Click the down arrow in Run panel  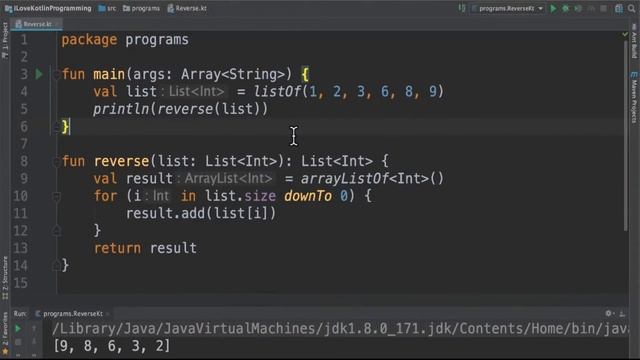(x=34, y=341)
